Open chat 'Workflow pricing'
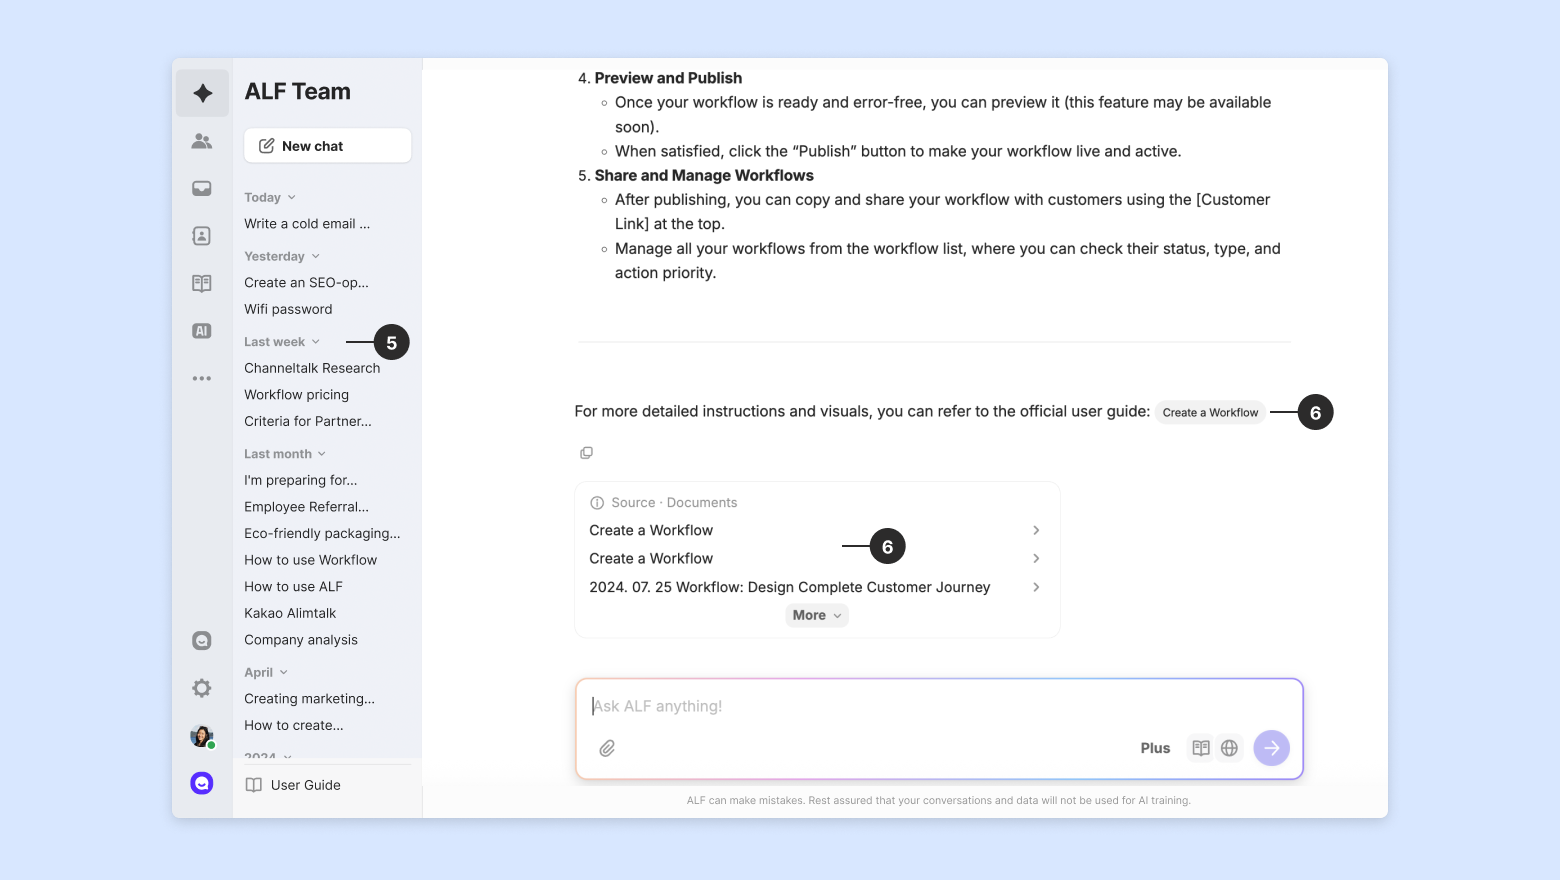The width and height of the screenshot is (1560, 880). [296, 395]
